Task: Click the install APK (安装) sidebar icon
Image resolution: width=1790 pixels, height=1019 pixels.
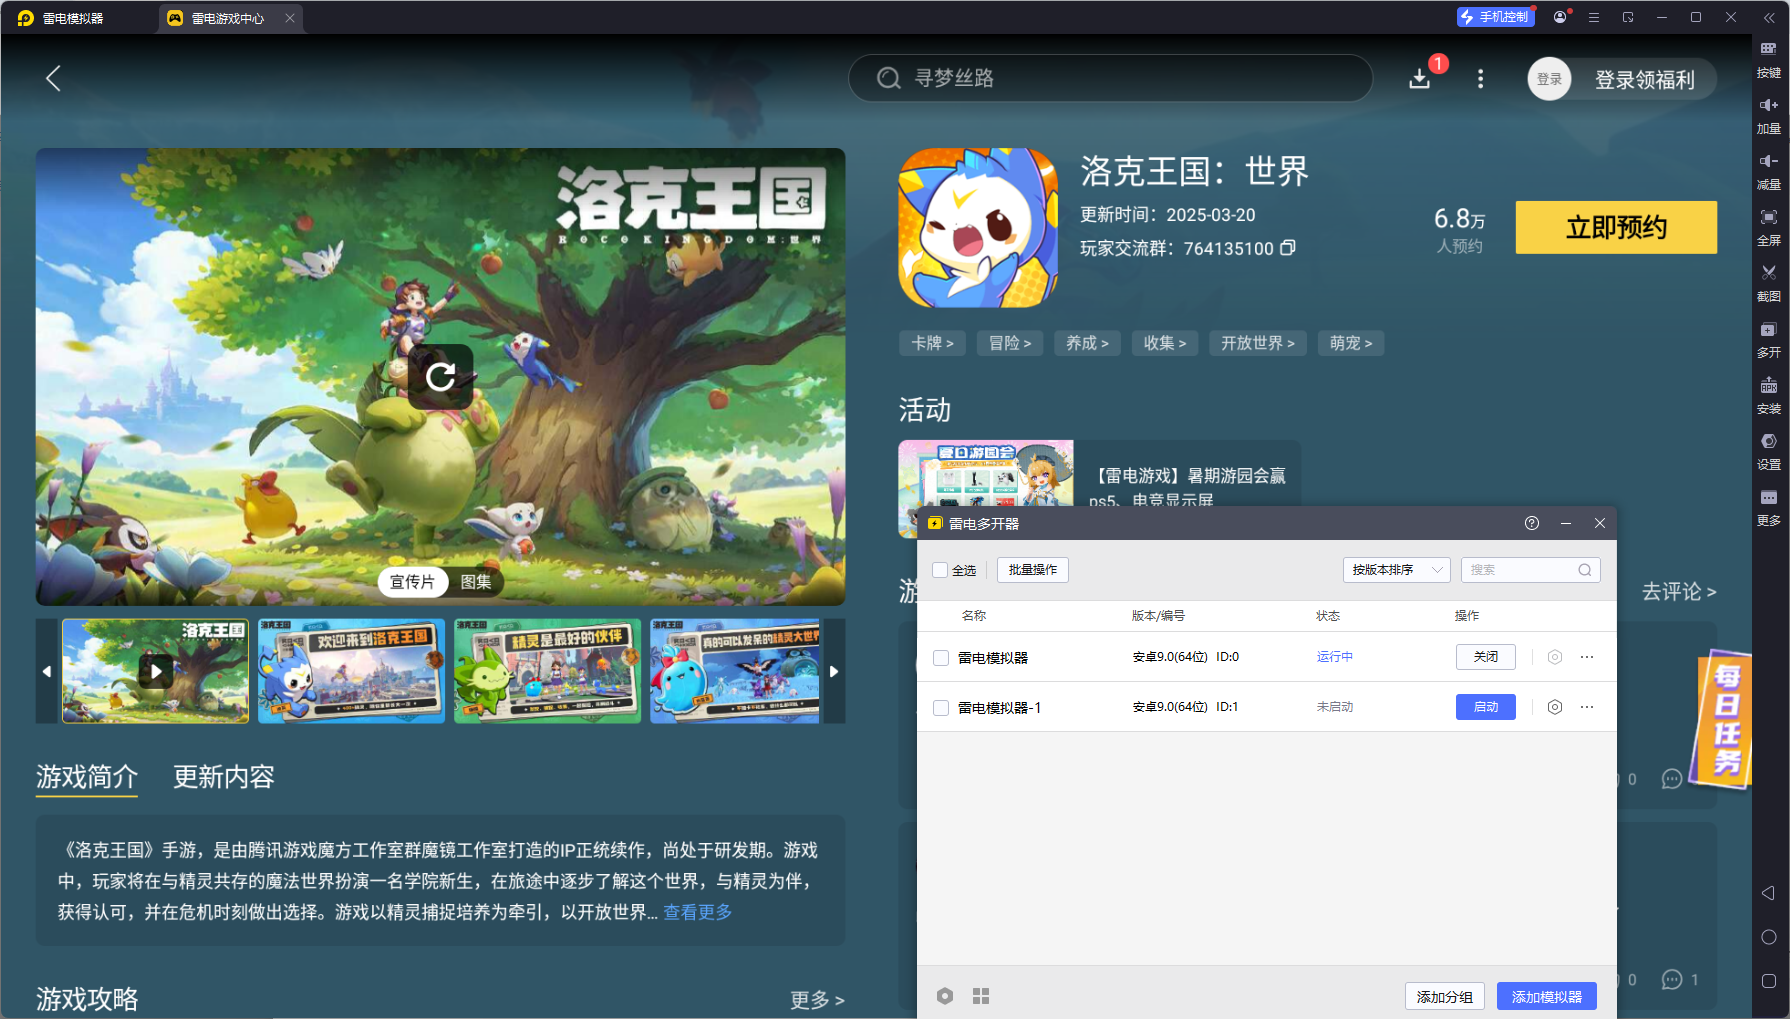Action: [x=1768, y=386]
